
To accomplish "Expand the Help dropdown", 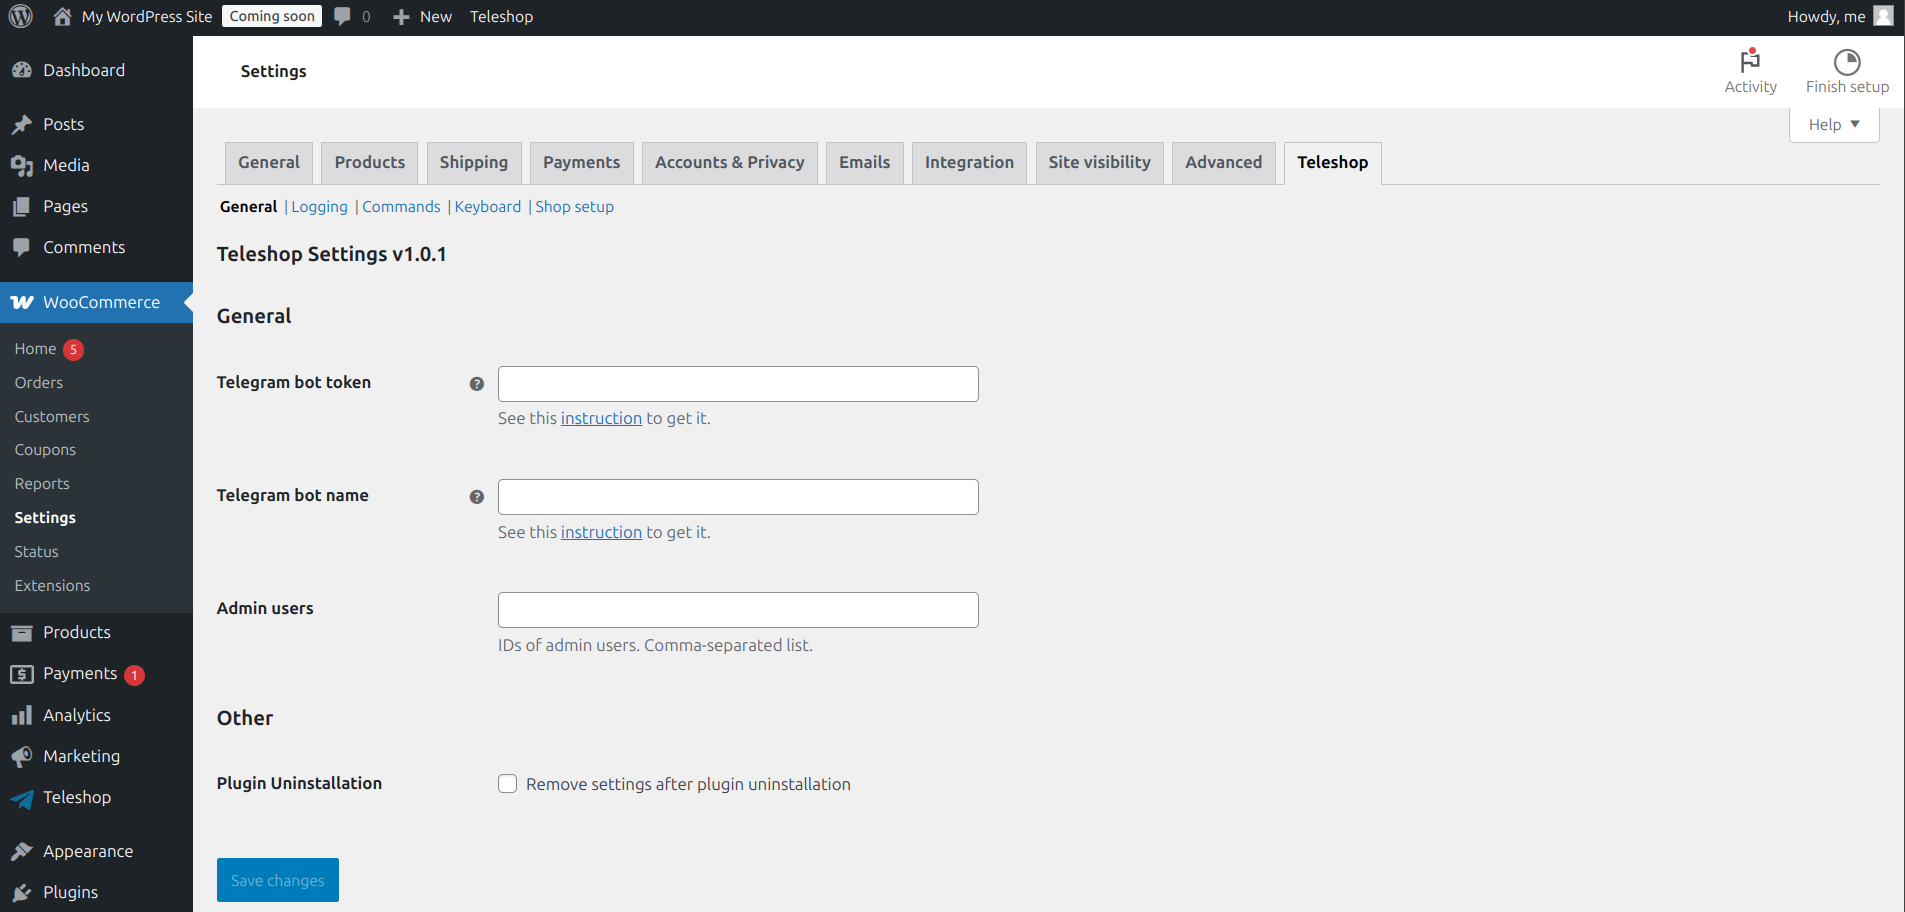I will pos(1834,124).
